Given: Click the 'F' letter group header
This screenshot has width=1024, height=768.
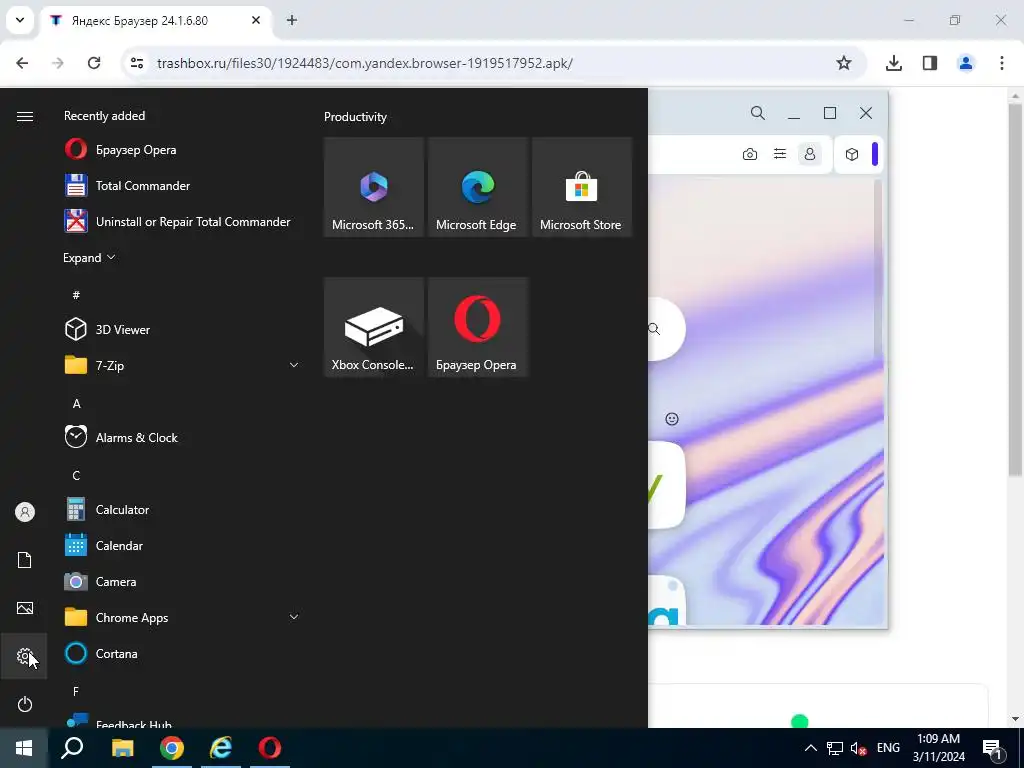Looking at the screenshot, I should pos(76,691).
